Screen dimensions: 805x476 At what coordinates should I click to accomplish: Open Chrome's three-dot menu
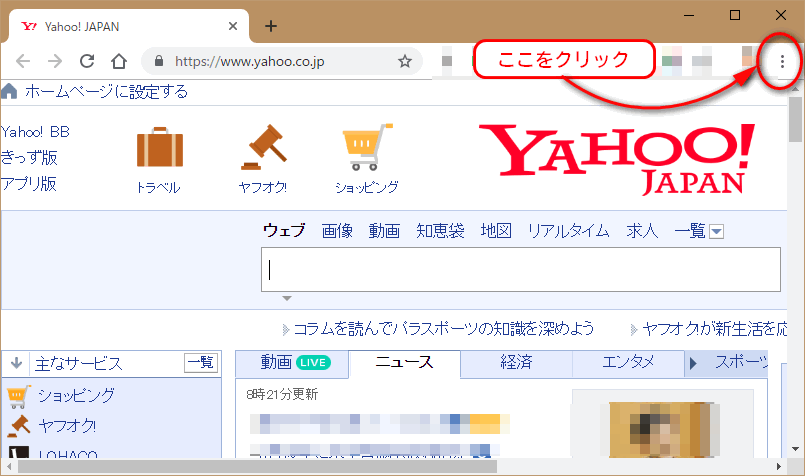pos(781,61)
